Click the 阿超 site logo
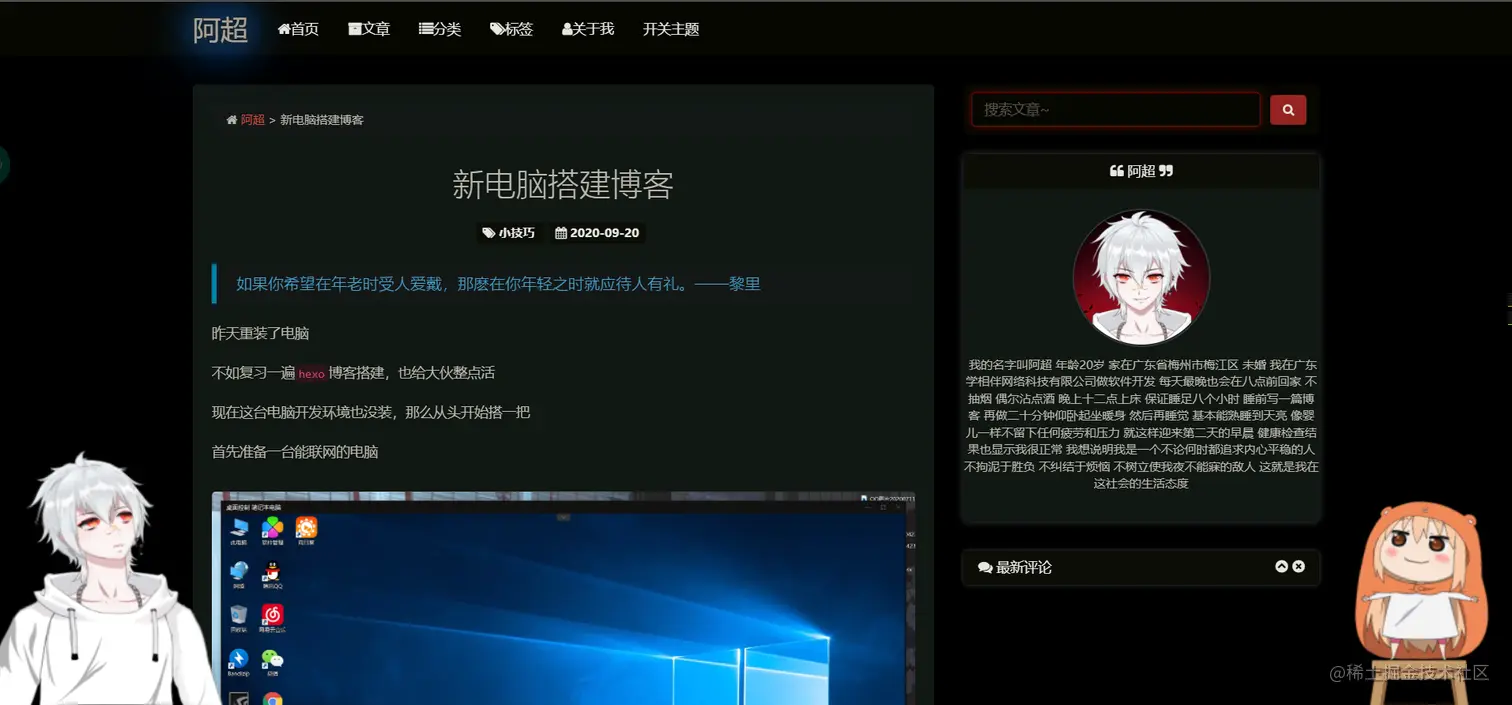The height and width of the screenshot is (705, 1512). (x=220, y=29)
